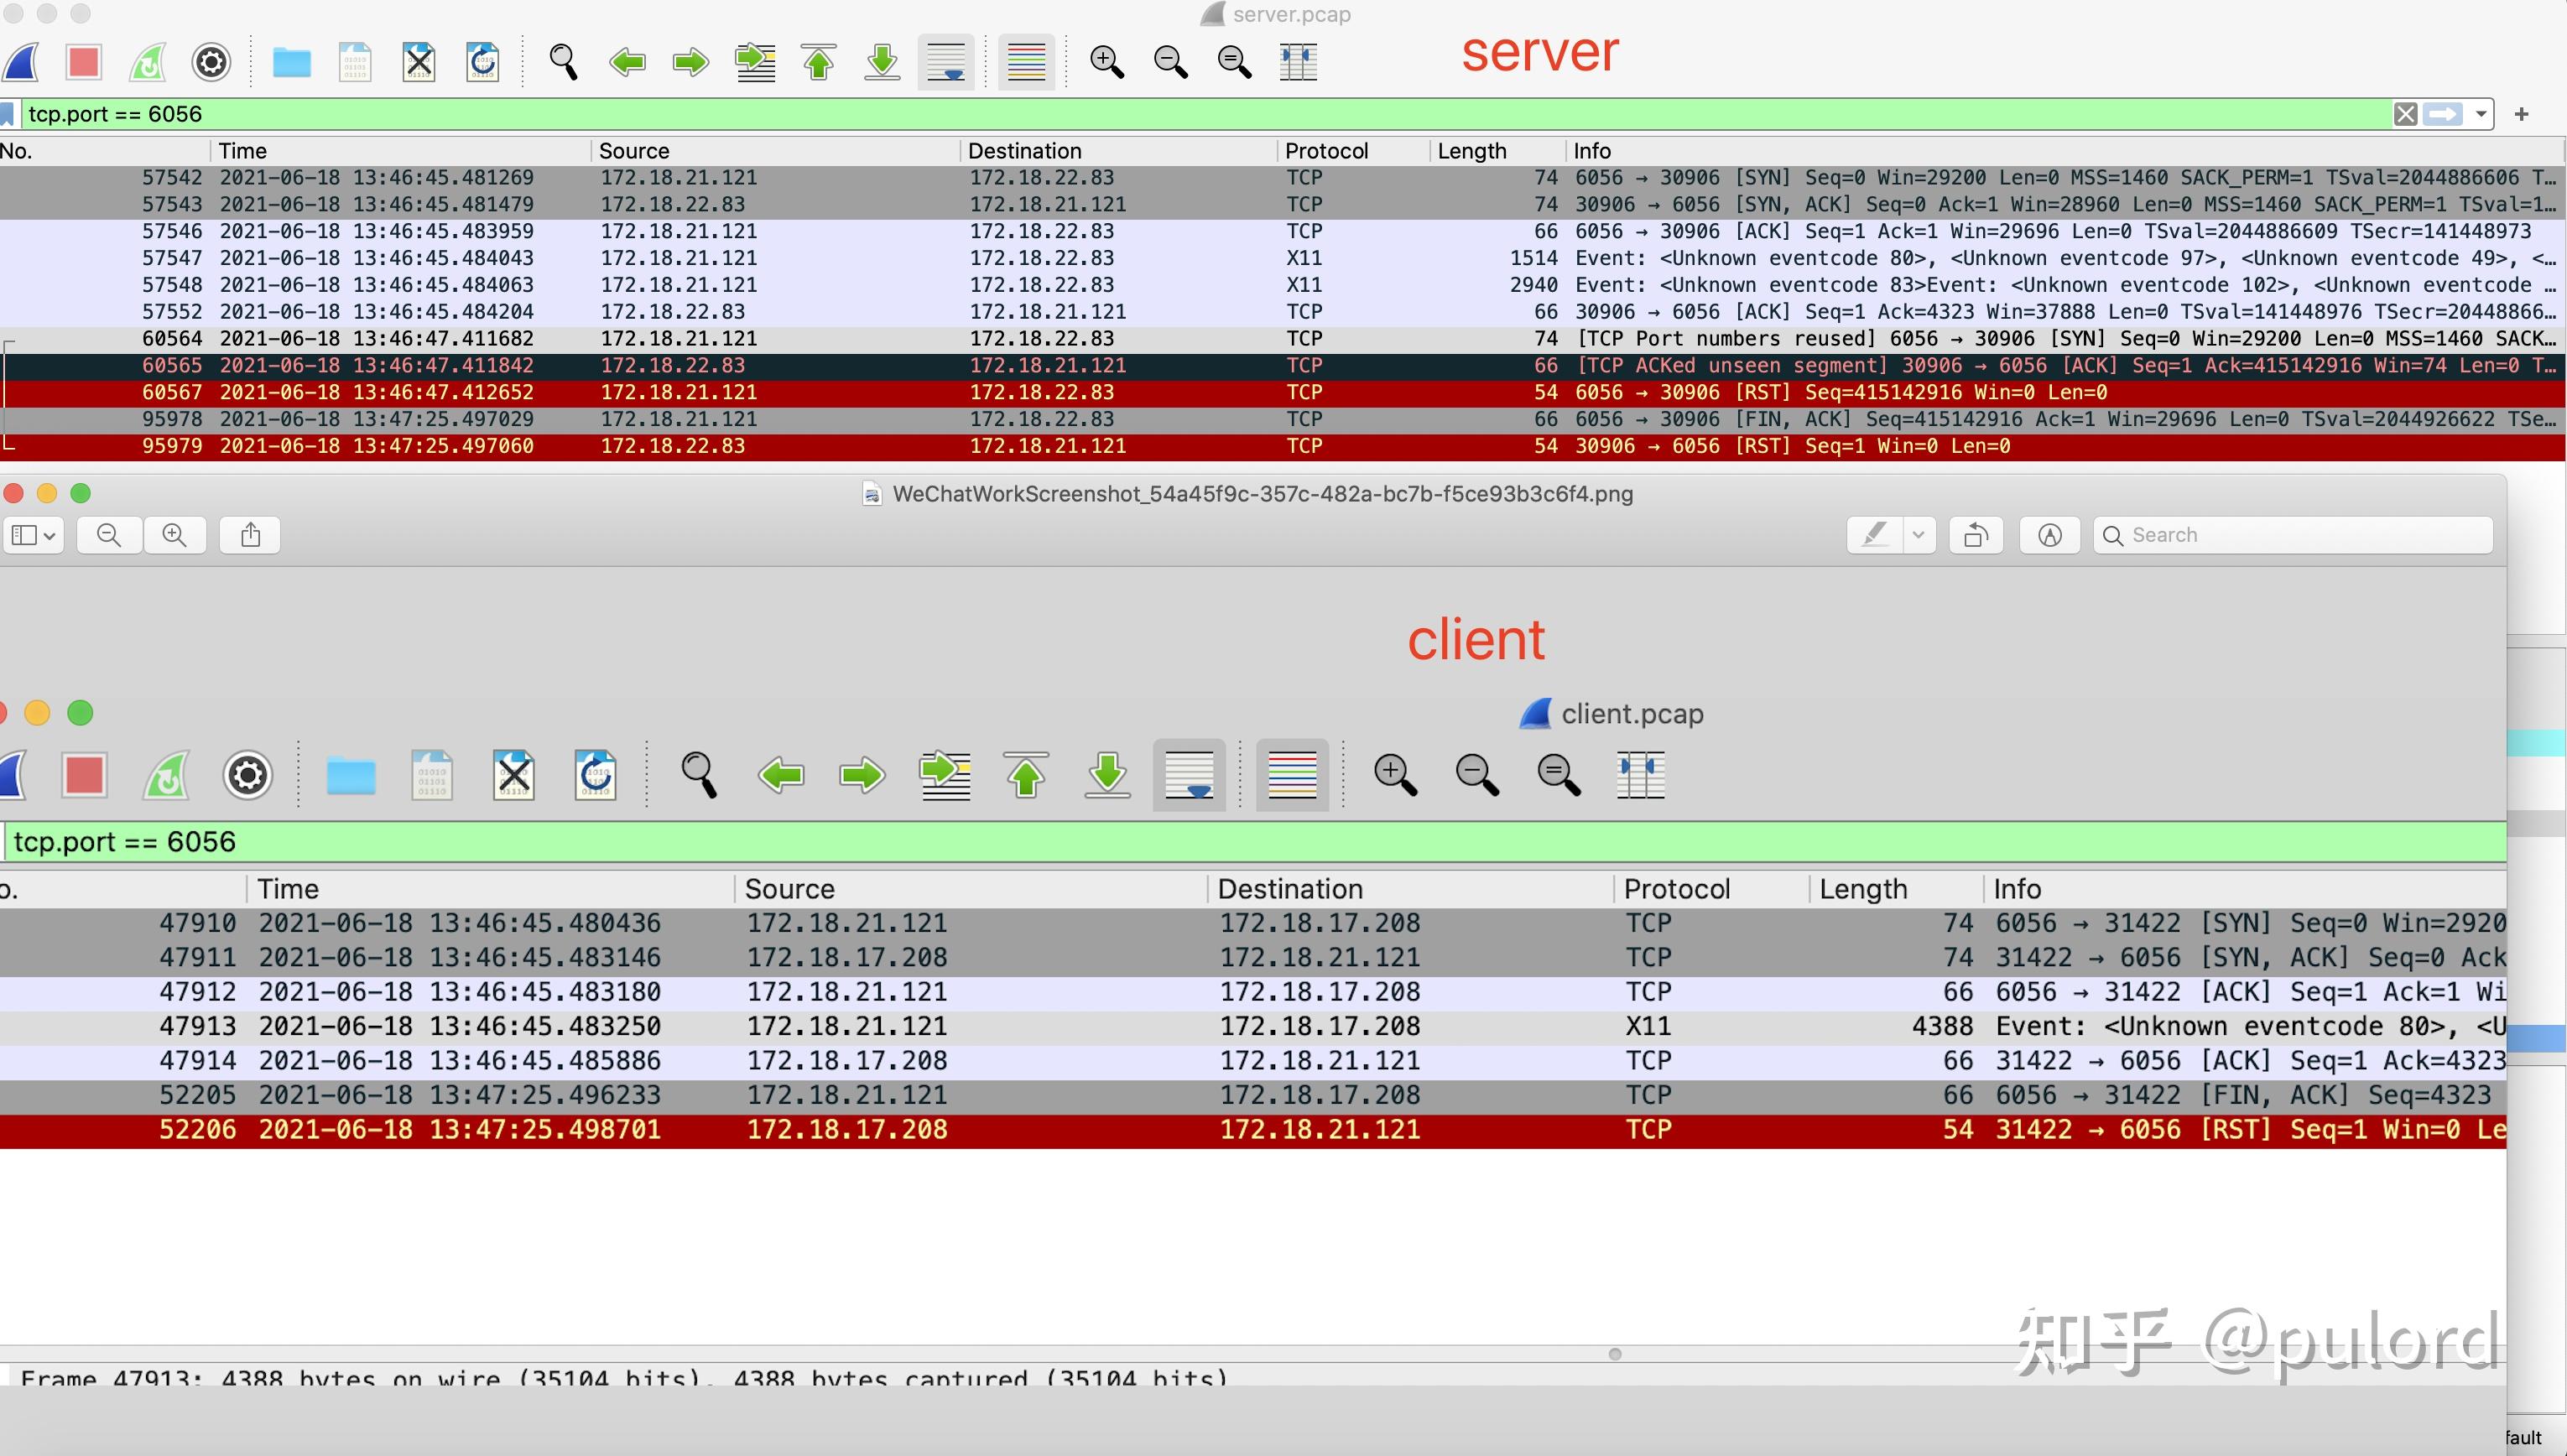Viewport: 2567px width, 1456px height.
Task: Show the Preview markup toolbar
Action: click(x=2050, y=535)
